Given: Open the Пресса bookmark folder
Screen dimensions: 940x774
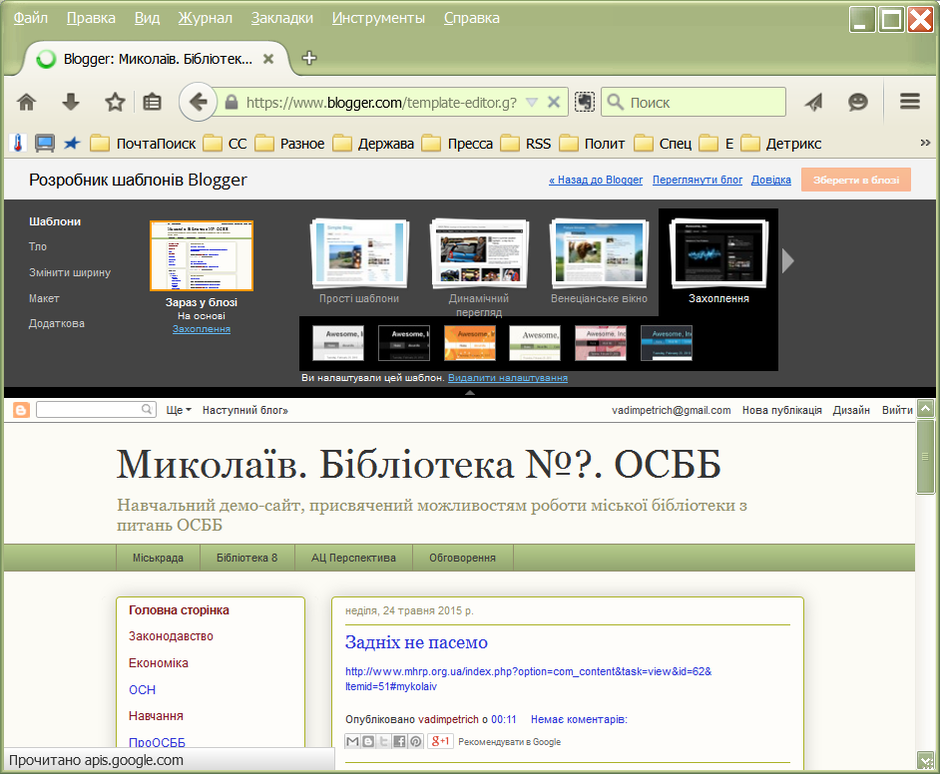Looking at the screenshot, I should 457,144.
